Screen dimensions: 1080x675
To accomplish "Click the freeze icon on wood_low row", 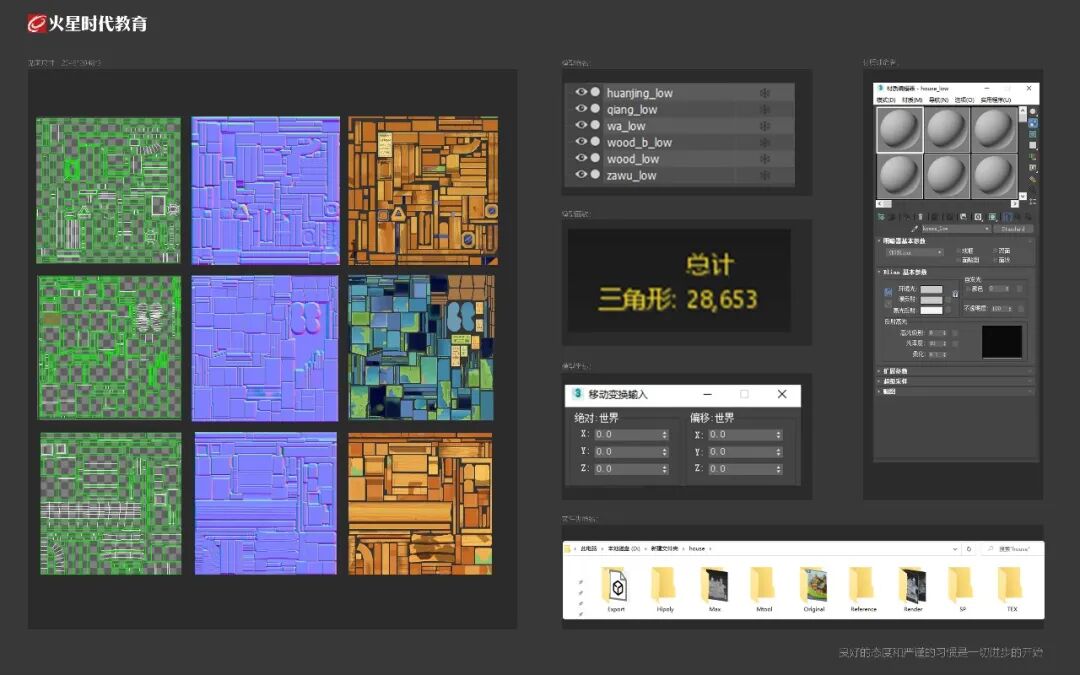I will (x=765, y=158).
